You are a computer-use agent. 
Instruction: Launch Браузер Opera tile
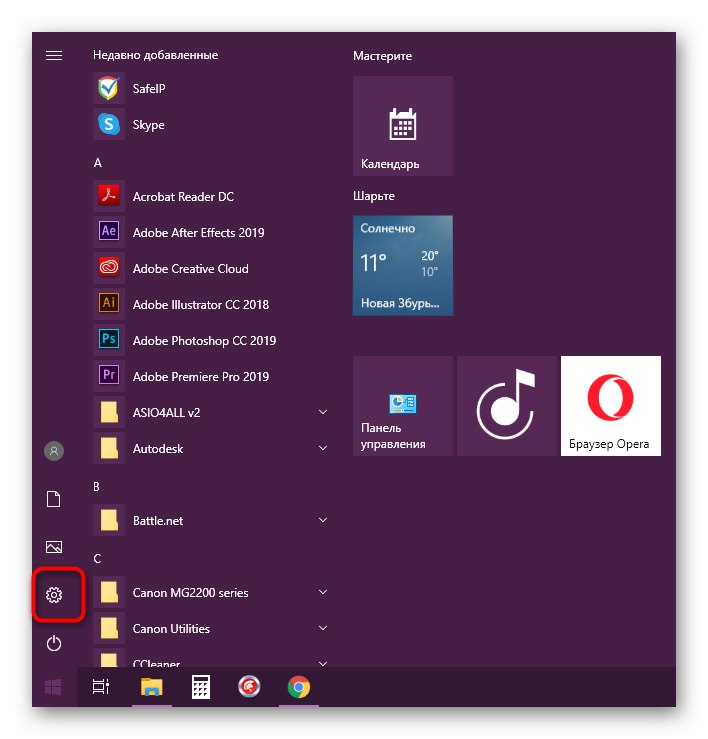coord(611,406)
